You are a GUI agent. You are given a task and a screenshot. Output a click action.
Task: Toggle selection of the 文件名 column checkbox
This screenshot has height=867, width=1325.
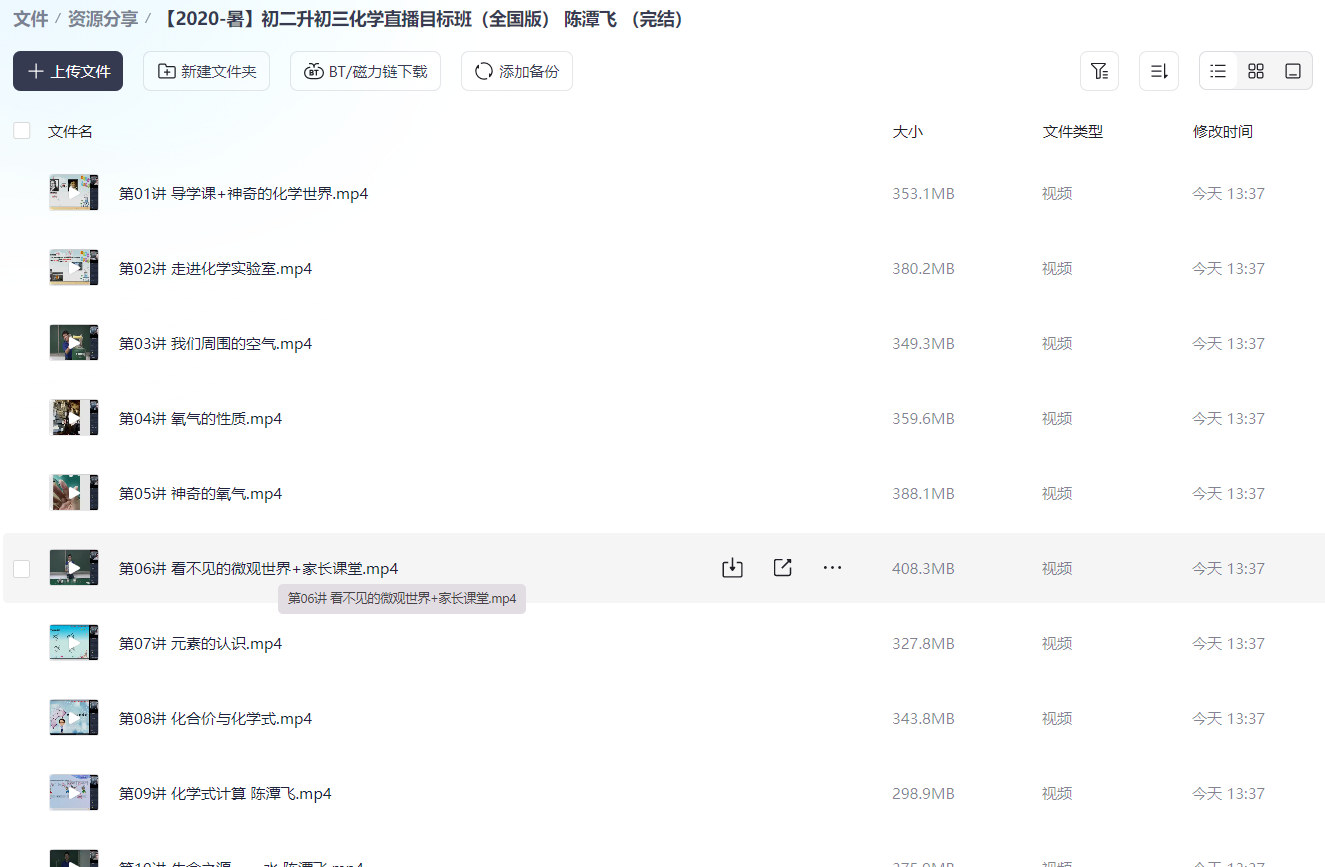coord(21,130)
